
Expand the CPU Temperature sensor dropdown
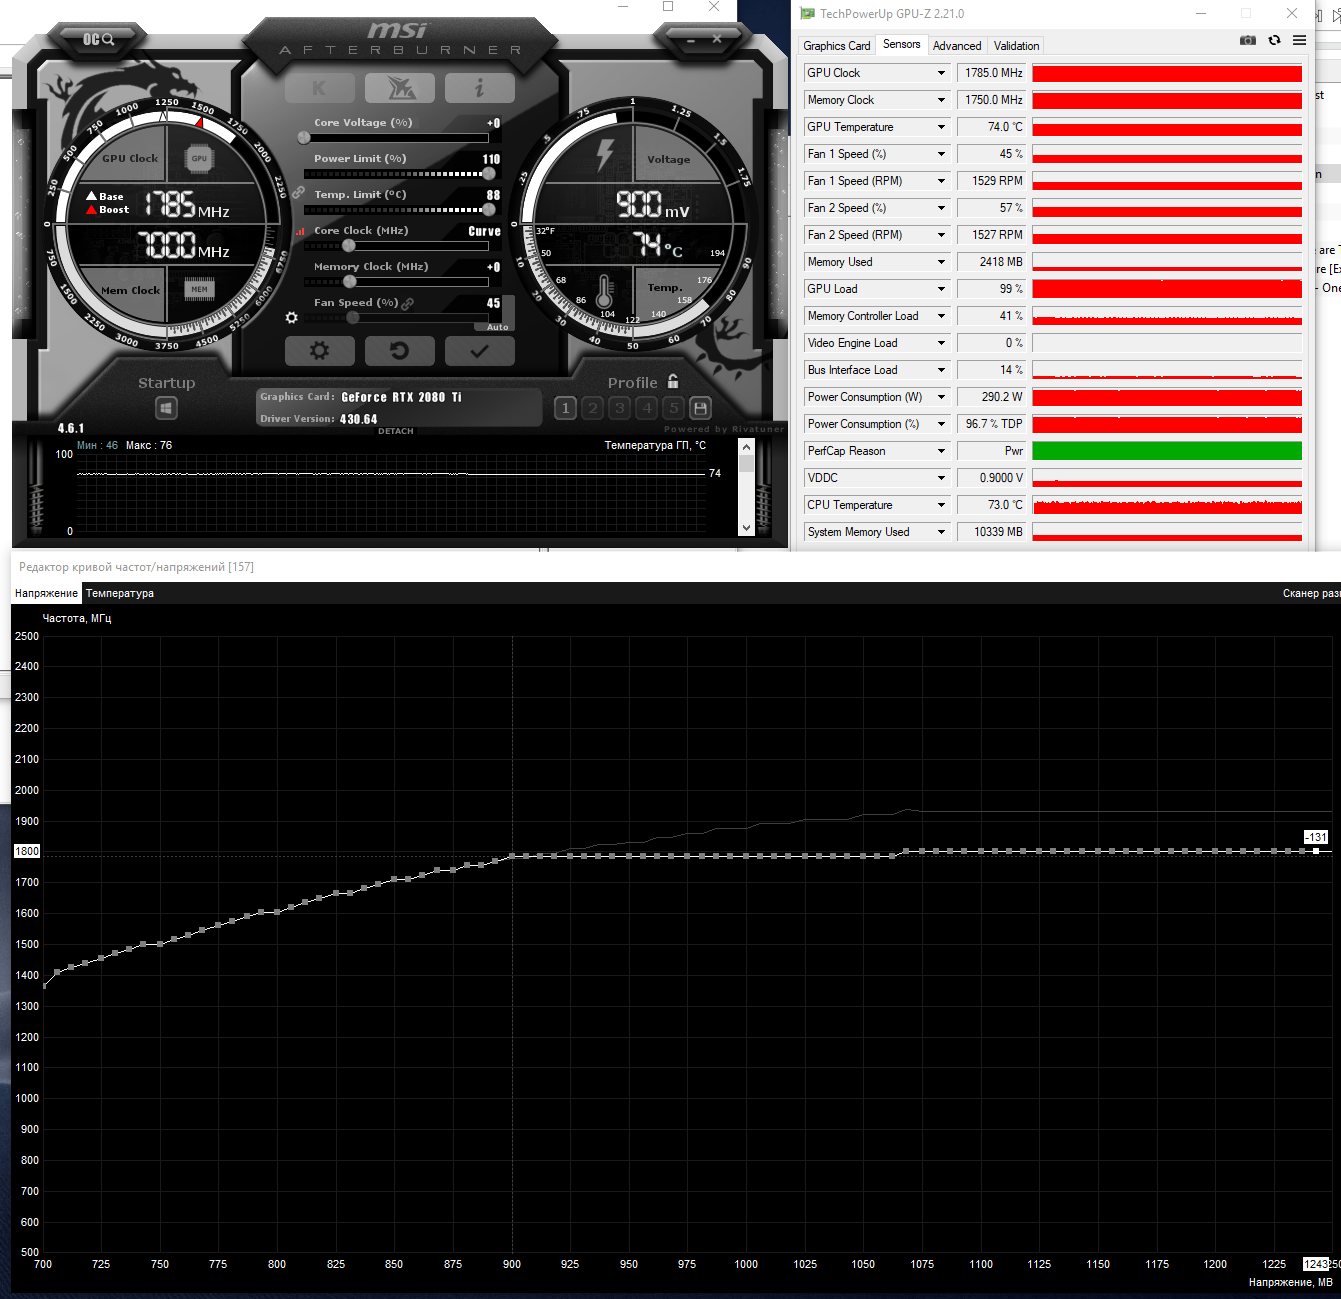[x=941, y=505]
